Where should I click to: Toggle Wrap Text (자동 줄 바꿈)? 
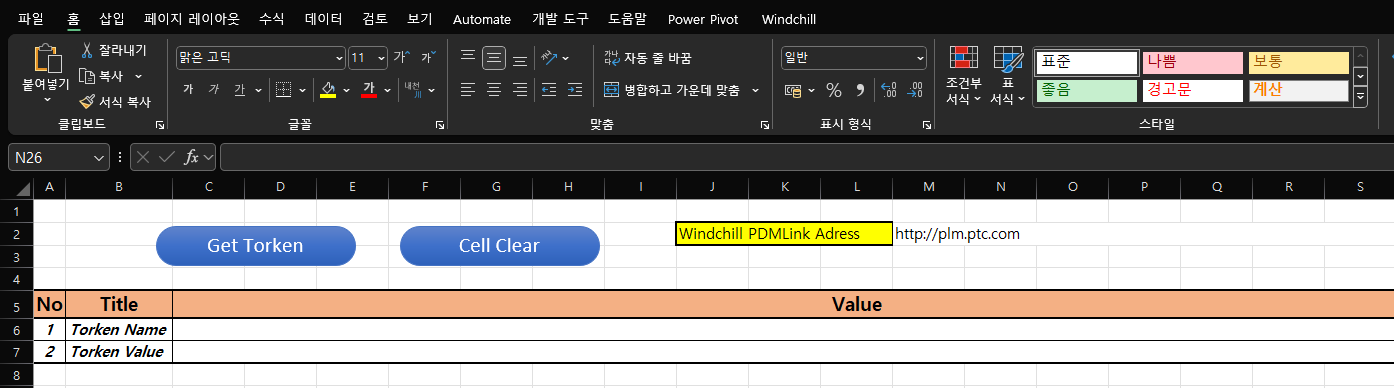[648, 58]
